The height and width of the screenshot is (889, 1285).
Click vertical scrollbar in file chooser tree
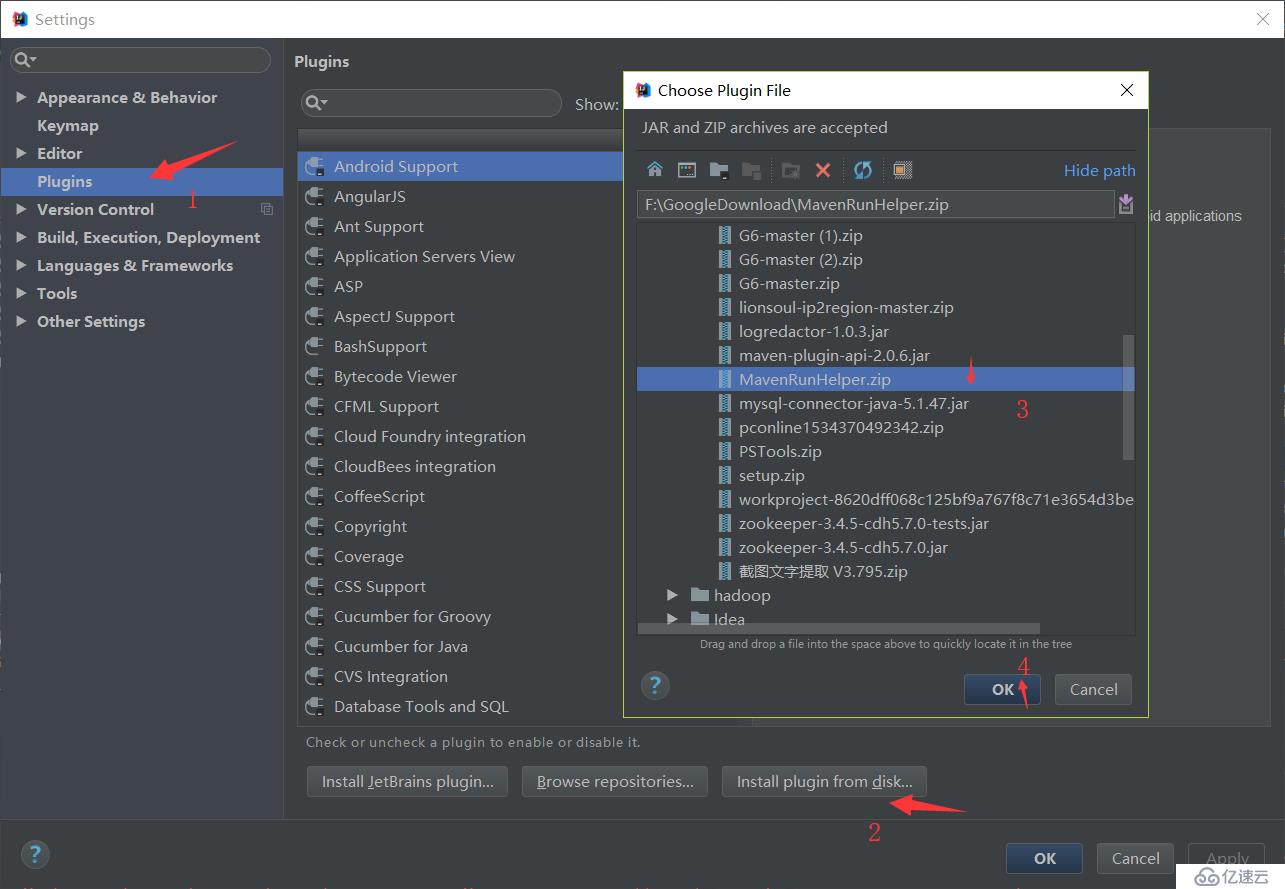point(1128,397)
